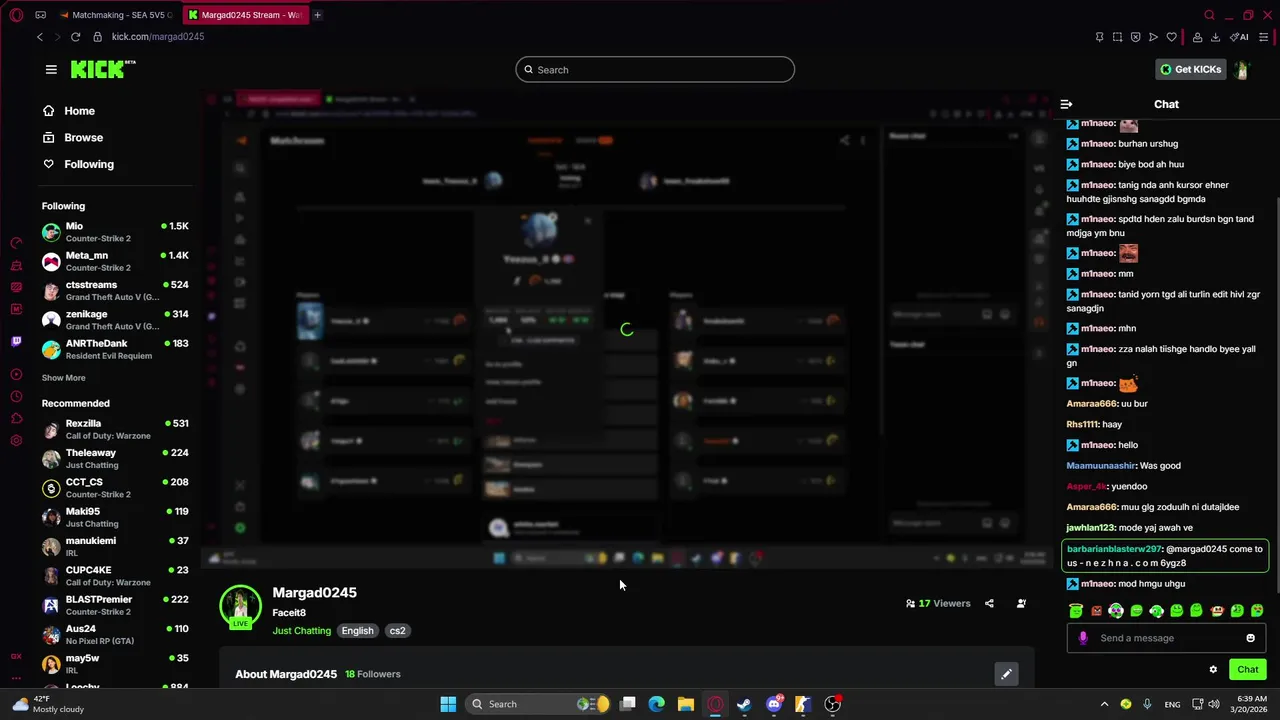Open Following in the sidebar menu
The height and width of the screenshot is (720, 1280).
79,164
